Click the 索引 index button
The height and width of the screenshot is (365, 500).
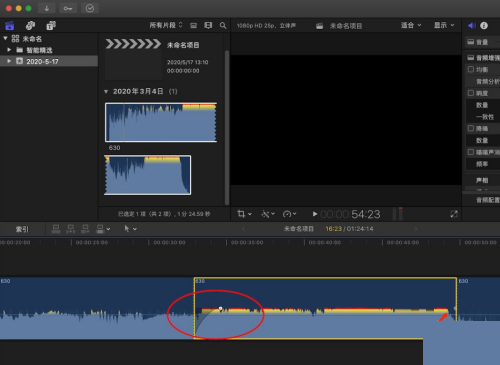[22, 229]
